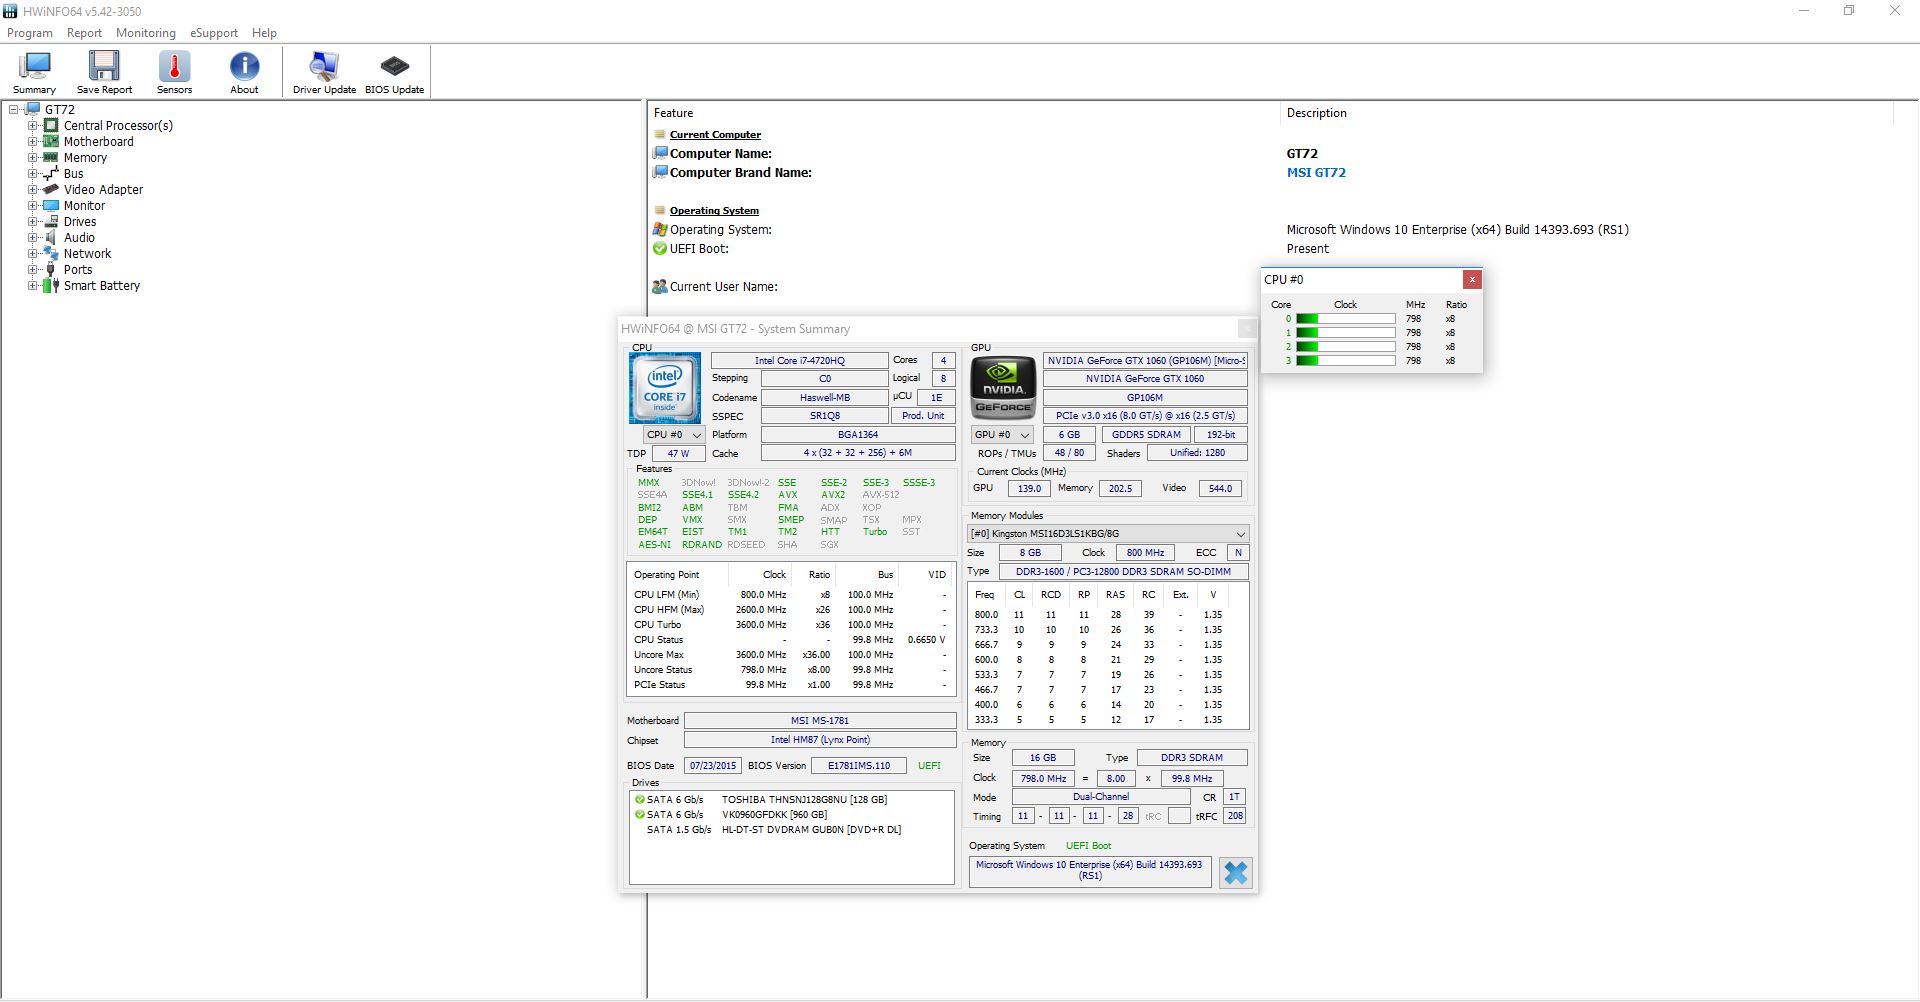Click the Prod. Unit field
Viewport: 1920px width, 1002px height.
pyautogui.click(x=923, y=416)
